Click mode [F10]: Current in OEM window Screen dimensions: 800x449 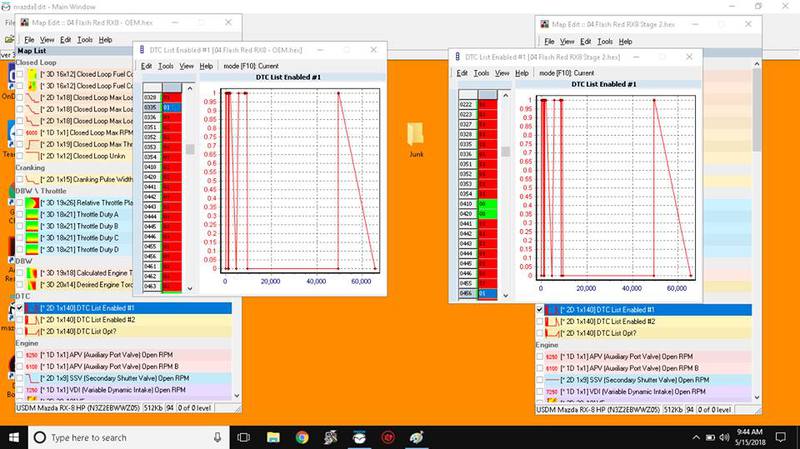click(x=251, y=66)
